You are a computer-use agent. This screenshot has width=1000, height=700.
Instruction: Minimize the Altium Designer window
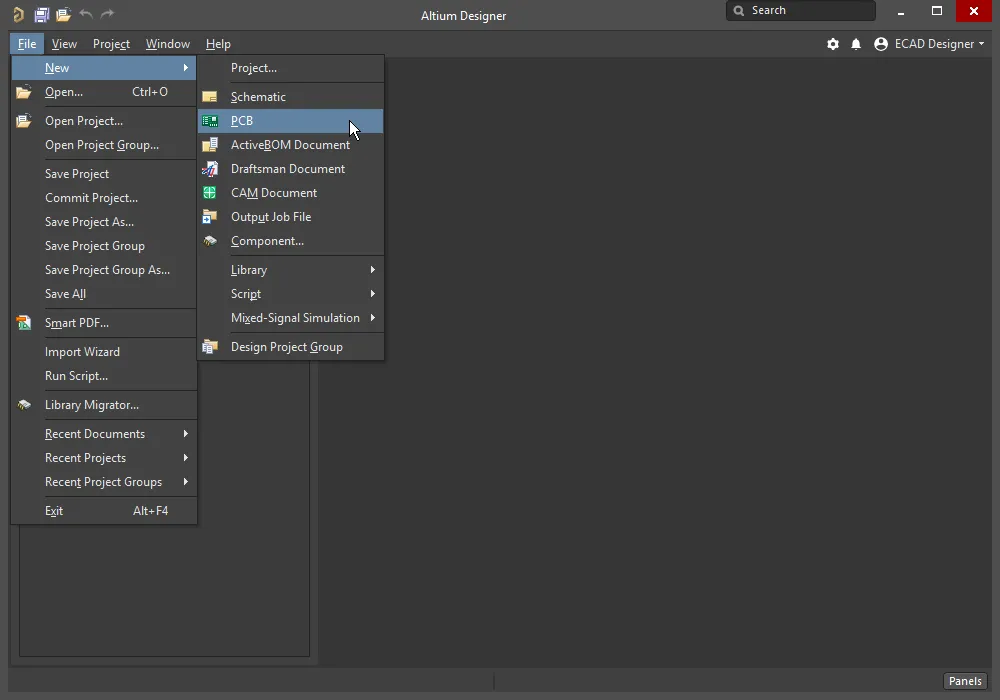[x=901, y=11]
